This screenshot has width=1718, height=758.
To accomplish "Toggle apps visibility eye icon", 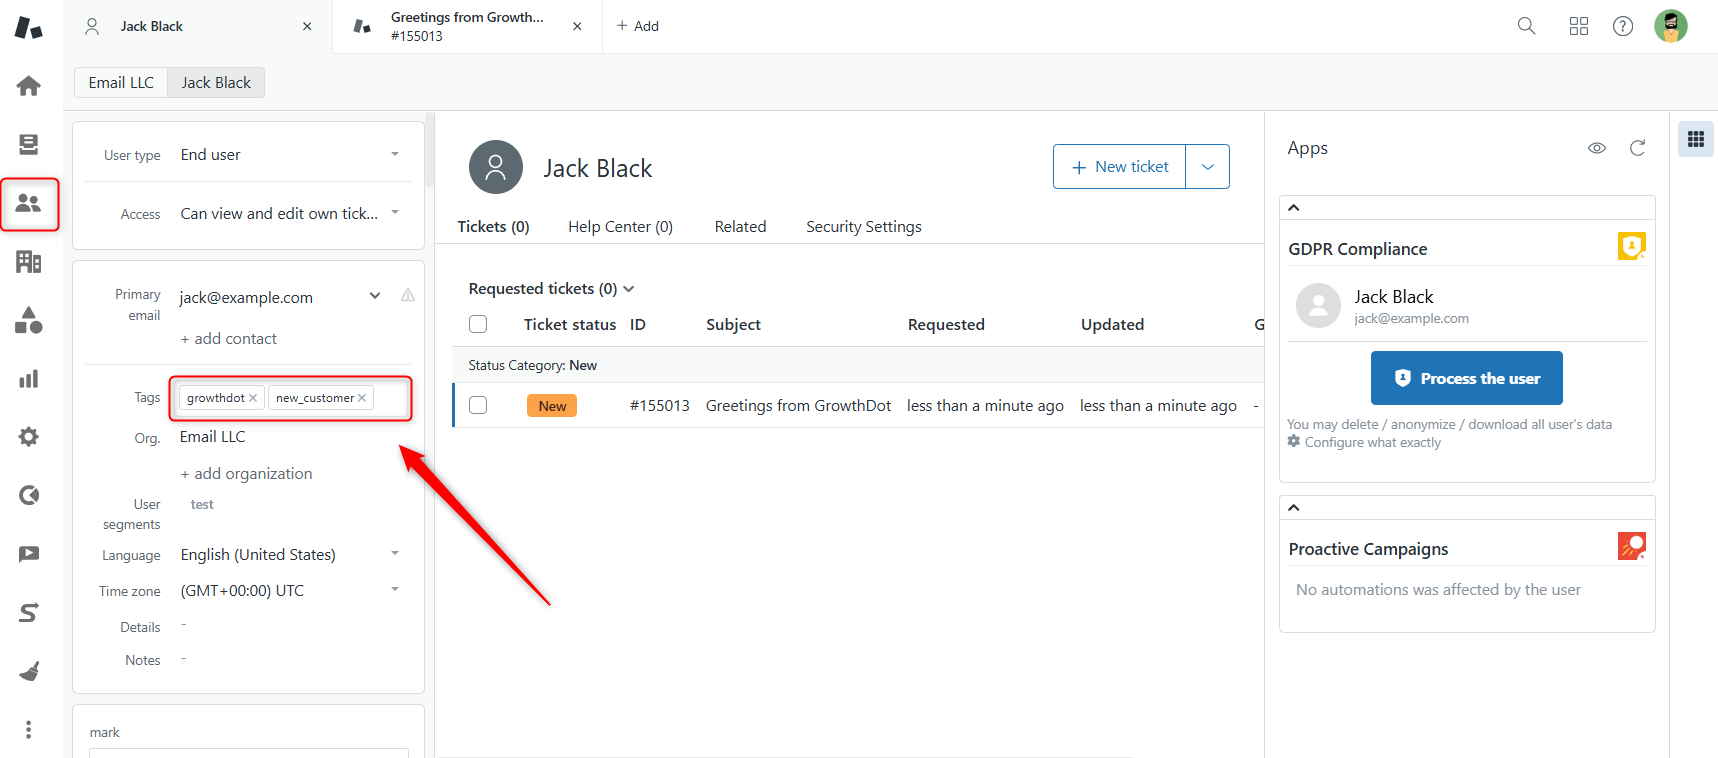I will click(1597, 148).
